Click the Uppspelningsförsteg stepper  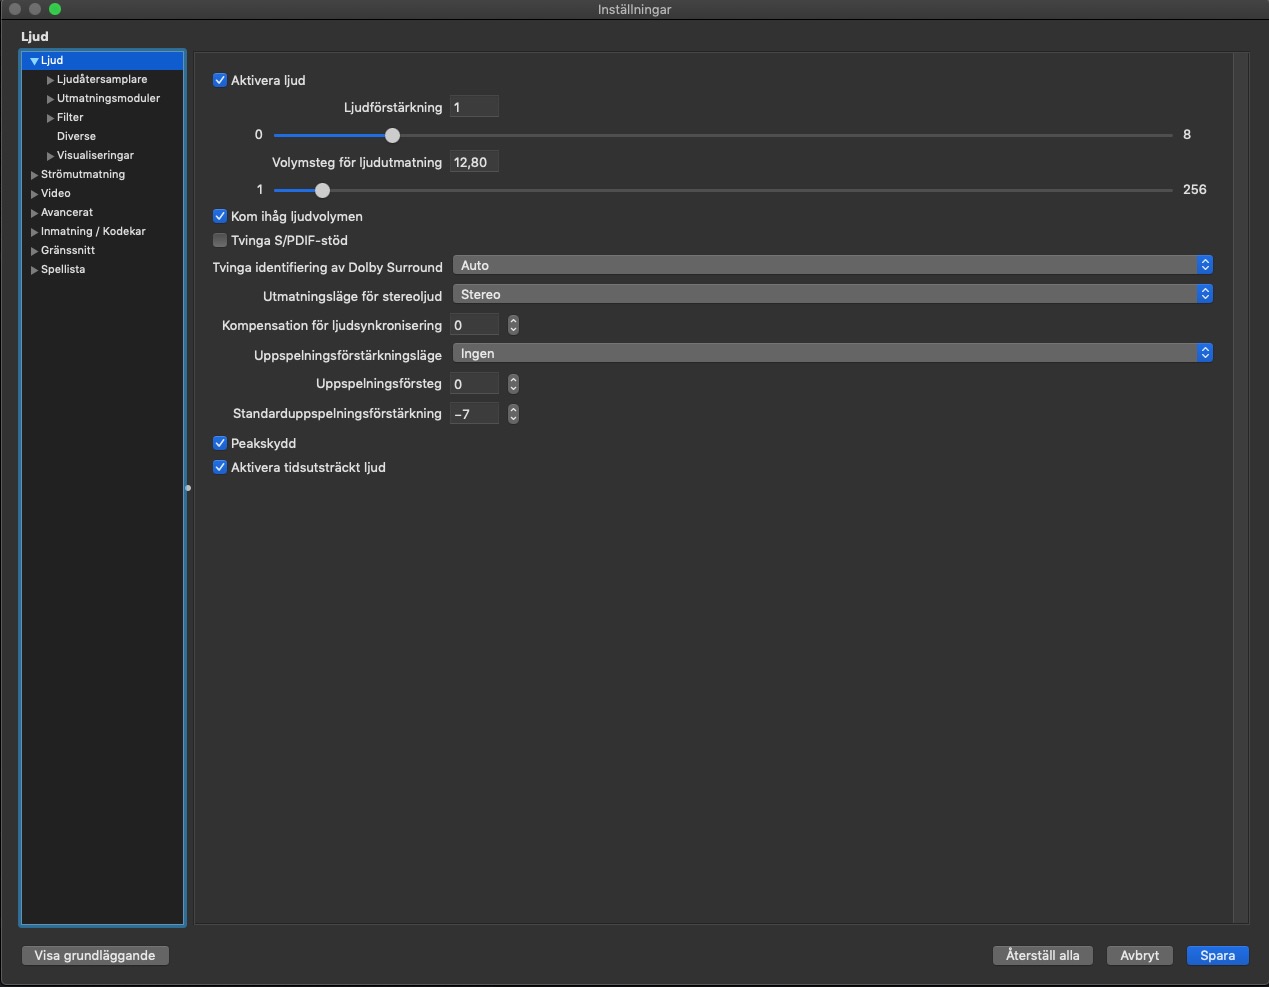click(x=513, y=384)
